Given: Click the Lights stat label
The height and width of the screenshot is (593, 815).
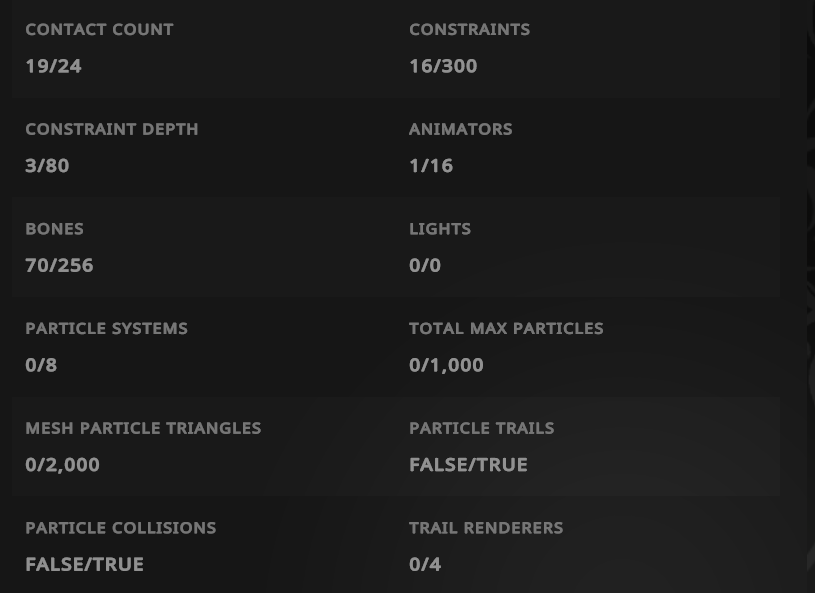Looking at the screenshot, I should point(440,229).
